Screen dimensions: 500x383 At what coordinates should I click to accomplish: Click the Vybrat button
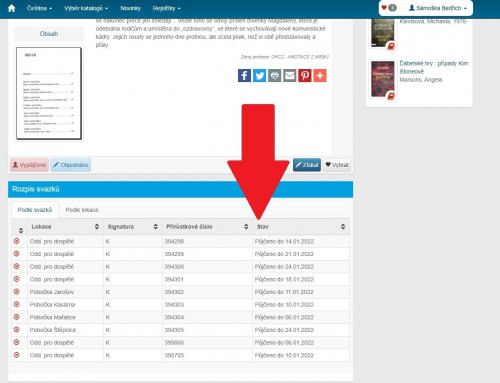337,165
